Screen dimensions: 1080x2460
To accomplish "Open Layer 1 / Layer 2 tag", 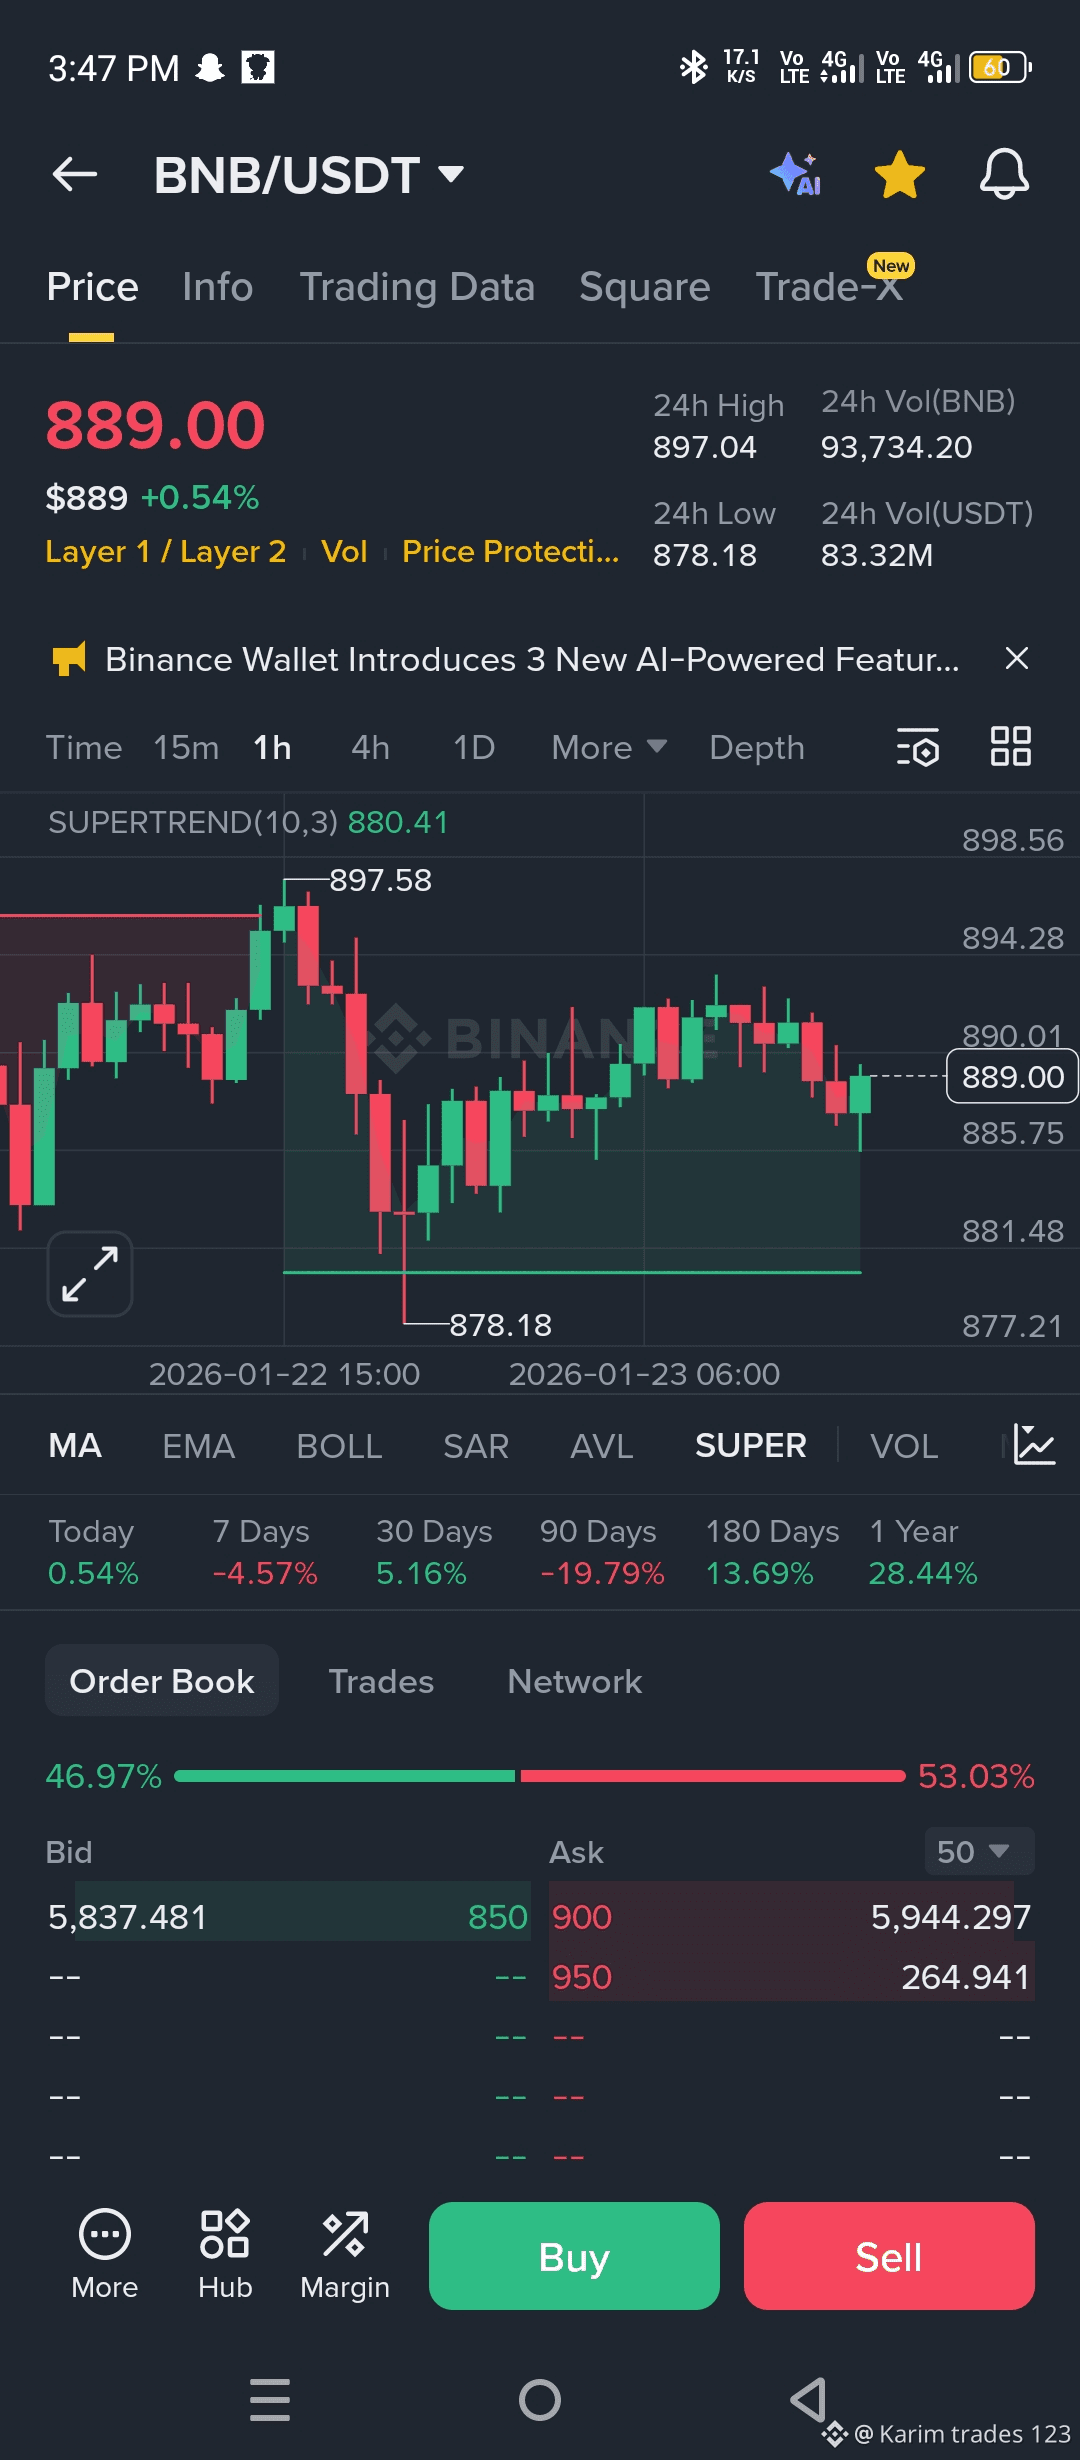I will click(166, 551).
